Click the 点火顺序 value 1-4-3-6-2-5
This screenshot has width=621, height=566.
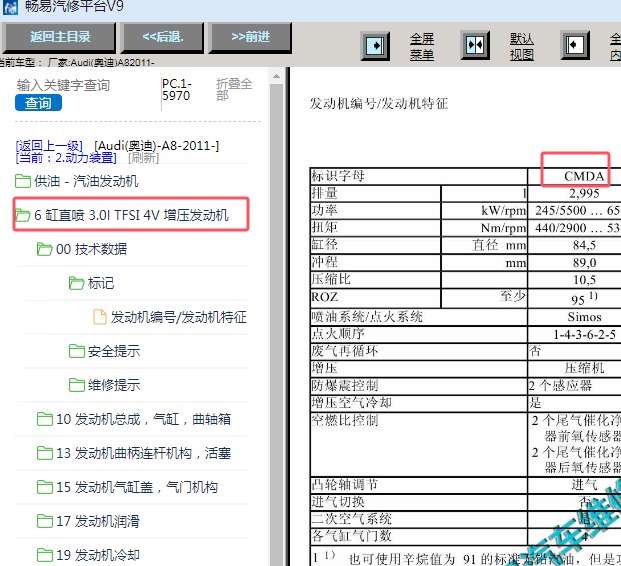pyautogui.click(x=584, y=335)
